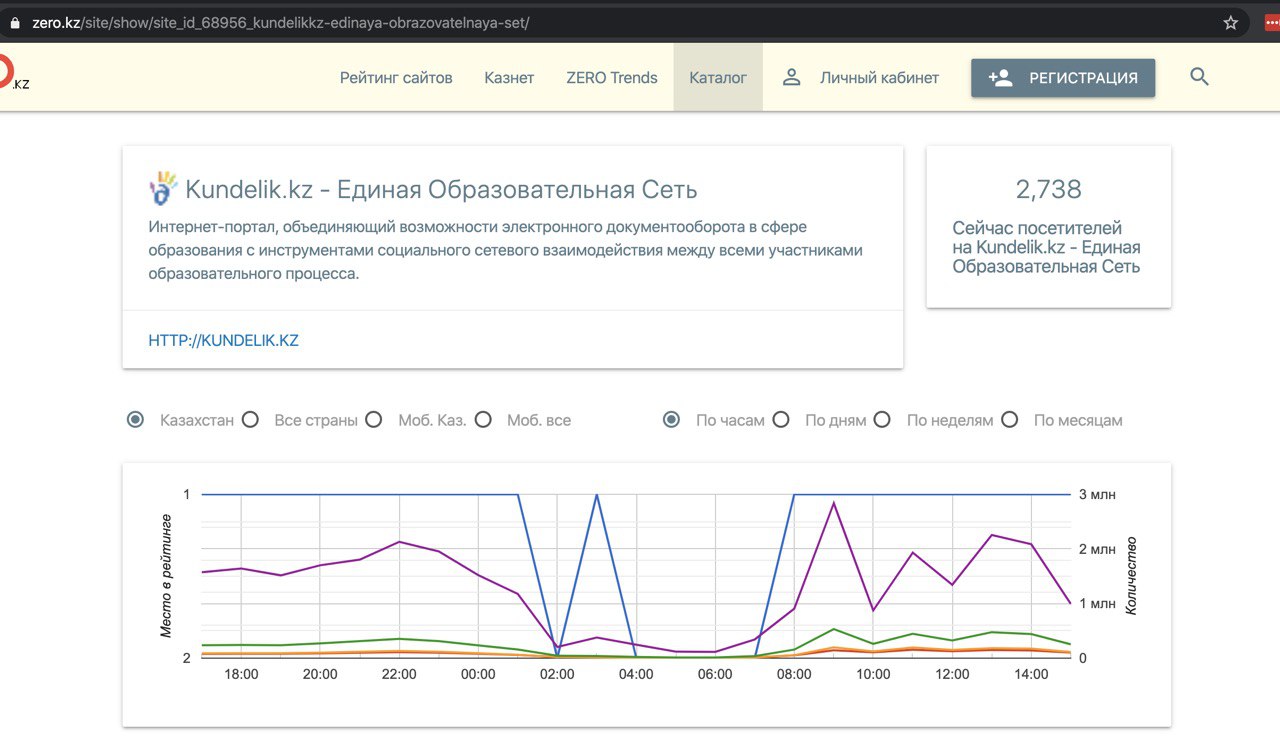Click the 08:00 axis label
Image resolution: width=1280 pixels, height=744 pixels.
click(794, 674)
